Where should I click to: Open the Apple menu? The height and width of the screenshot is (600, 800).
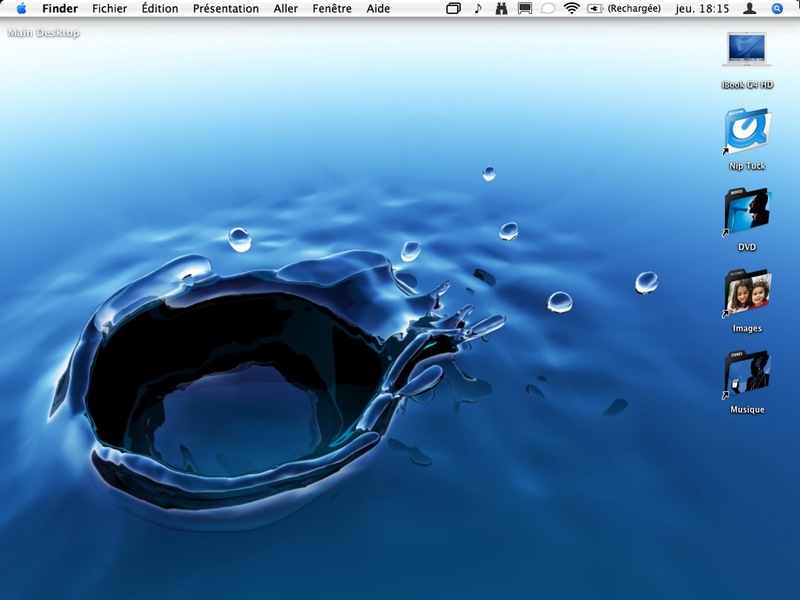coord(21,8)
